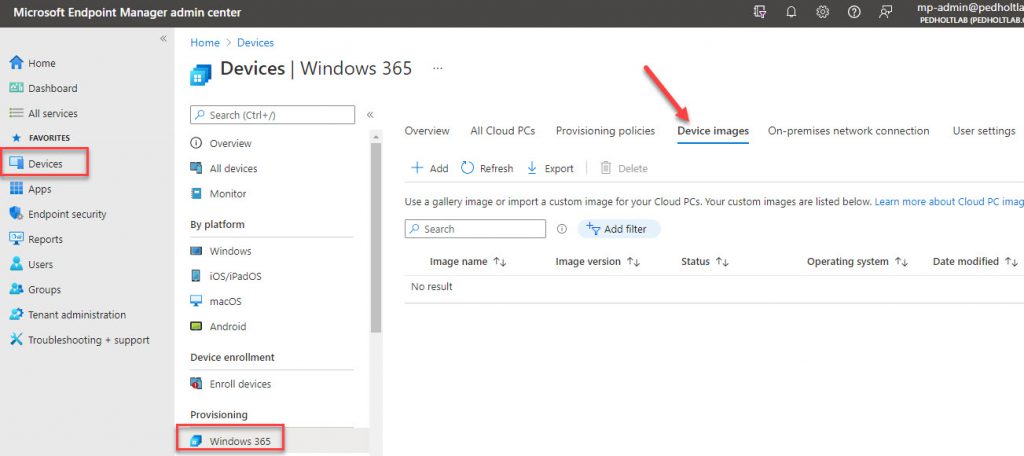Sort by Image name column
Viewport: 1024px width, 456px height.
[x=468, y=261]
